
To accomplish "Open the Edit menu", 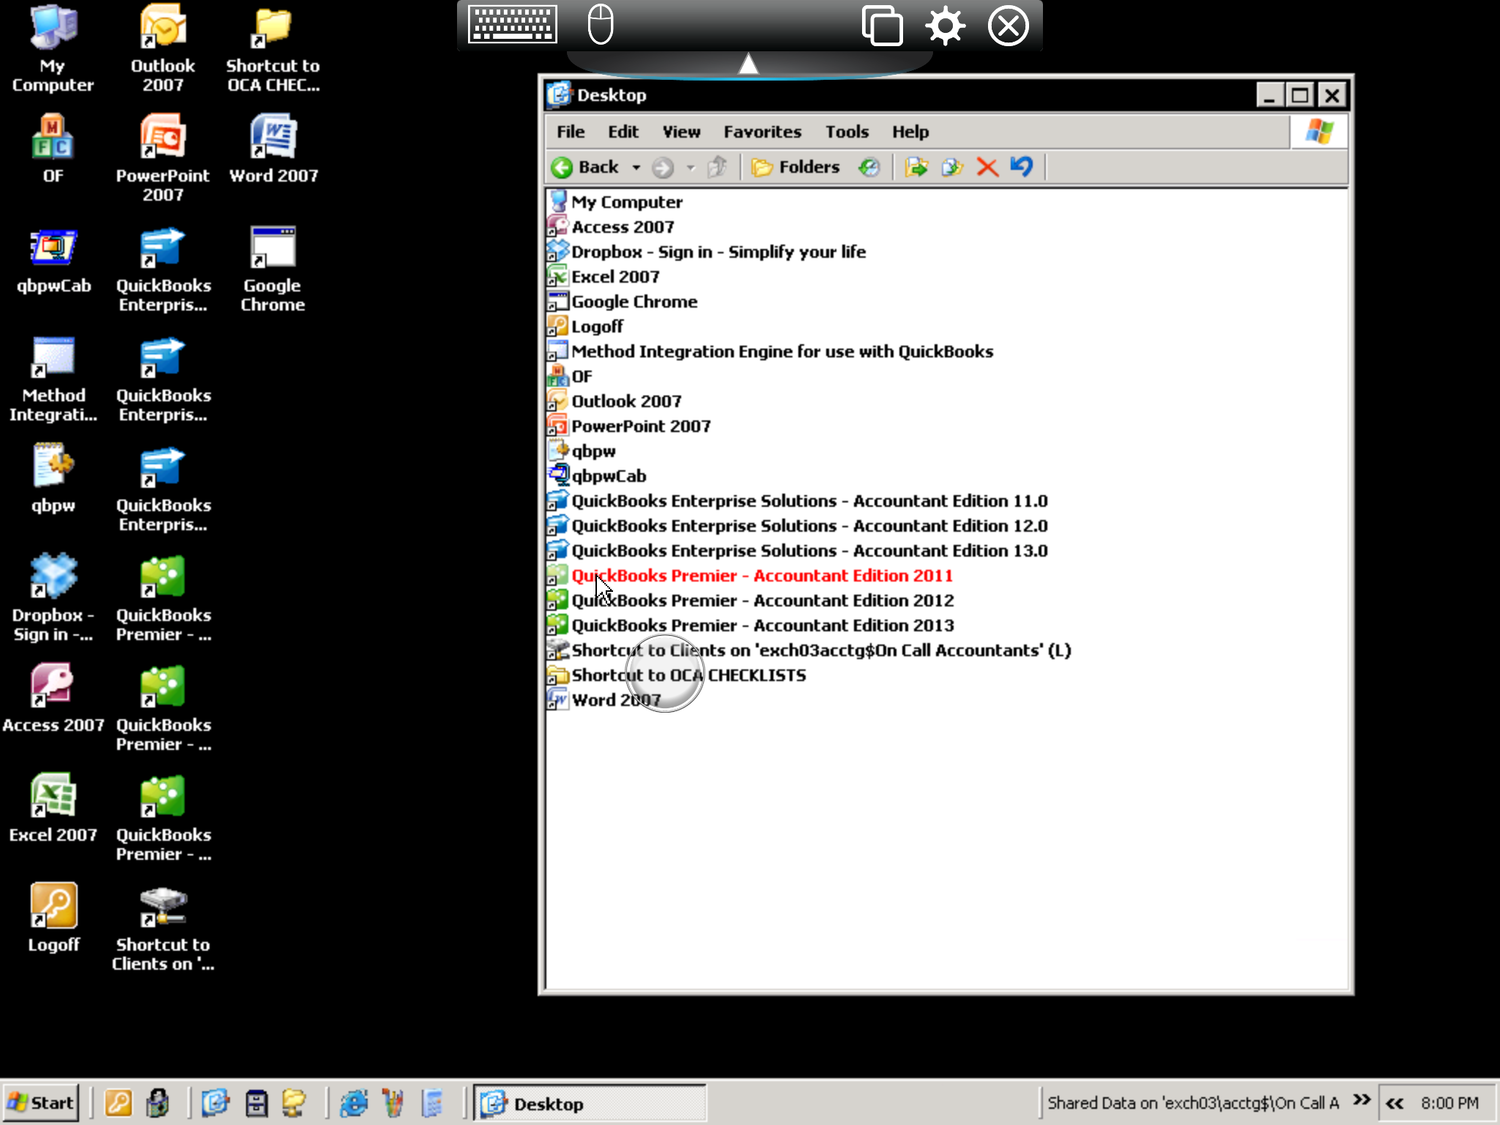I will coord(623,132).
